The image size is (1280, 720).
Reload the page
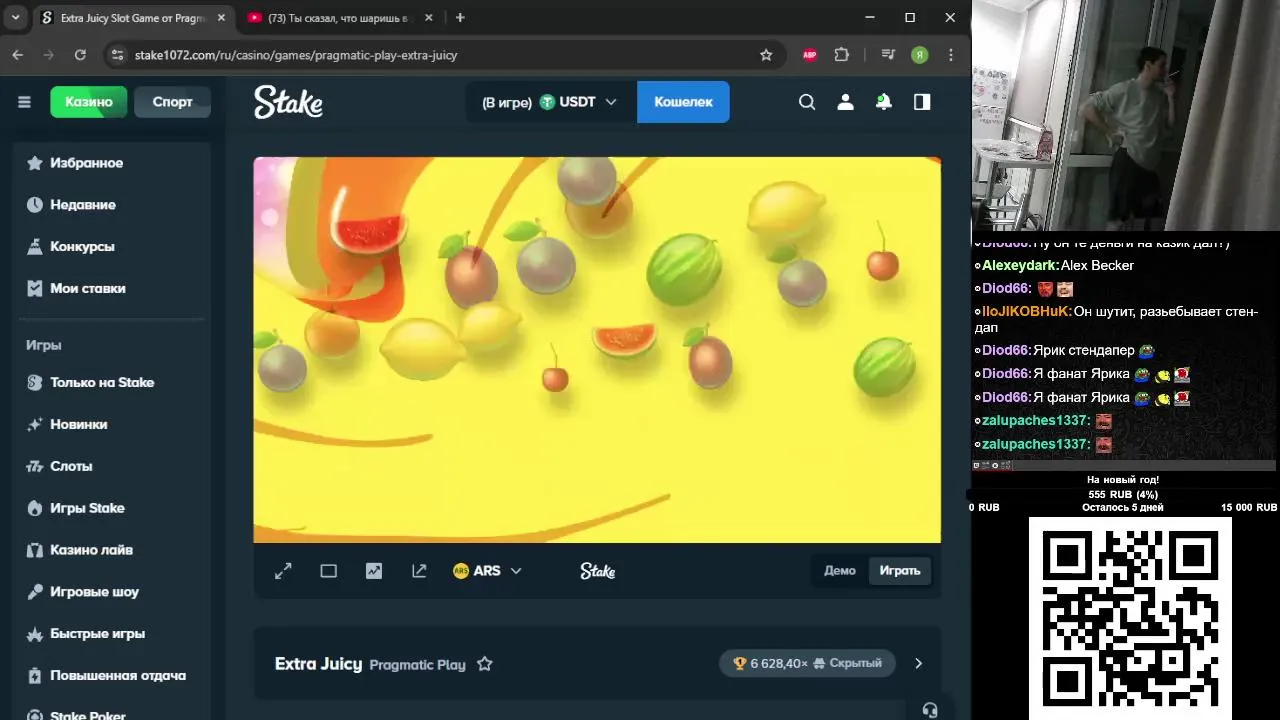point(80,55)
